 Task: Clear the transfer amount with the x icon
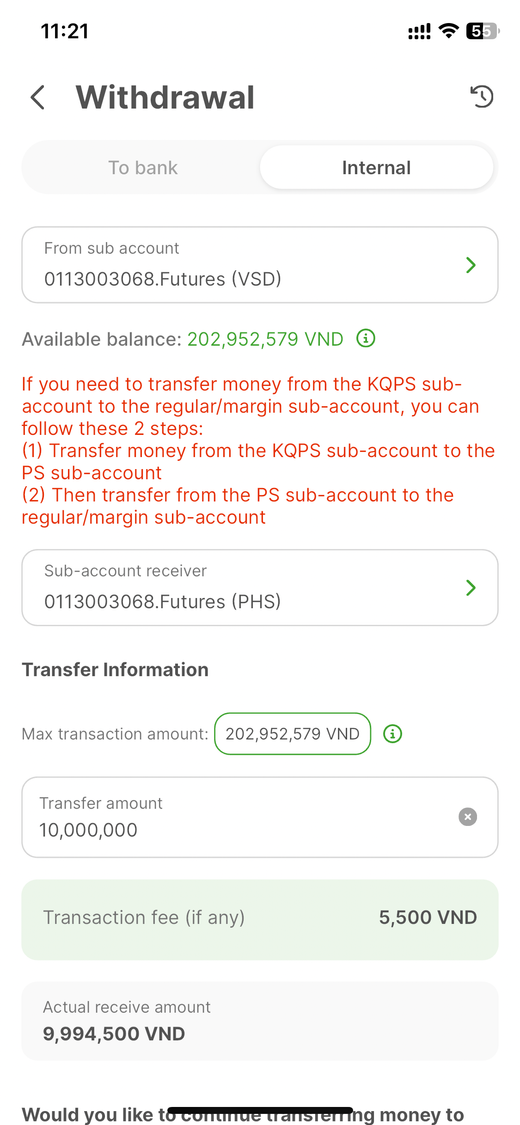(468, 816)
